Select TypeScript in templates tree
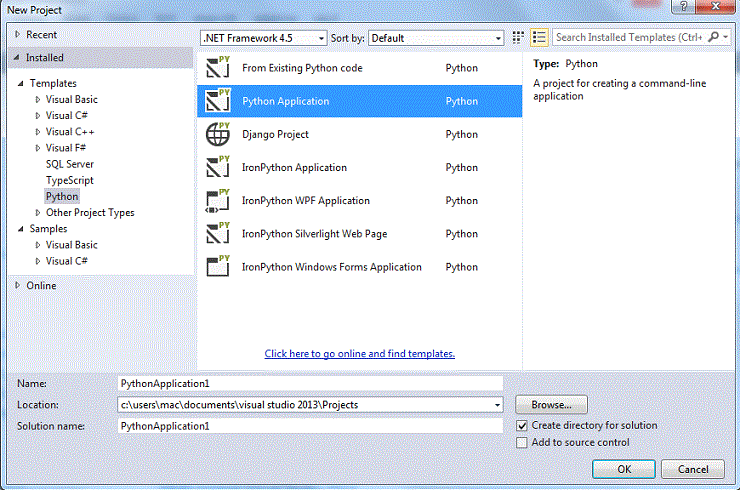This screenshot has width=740, height=490. click(x=70, y=180)
